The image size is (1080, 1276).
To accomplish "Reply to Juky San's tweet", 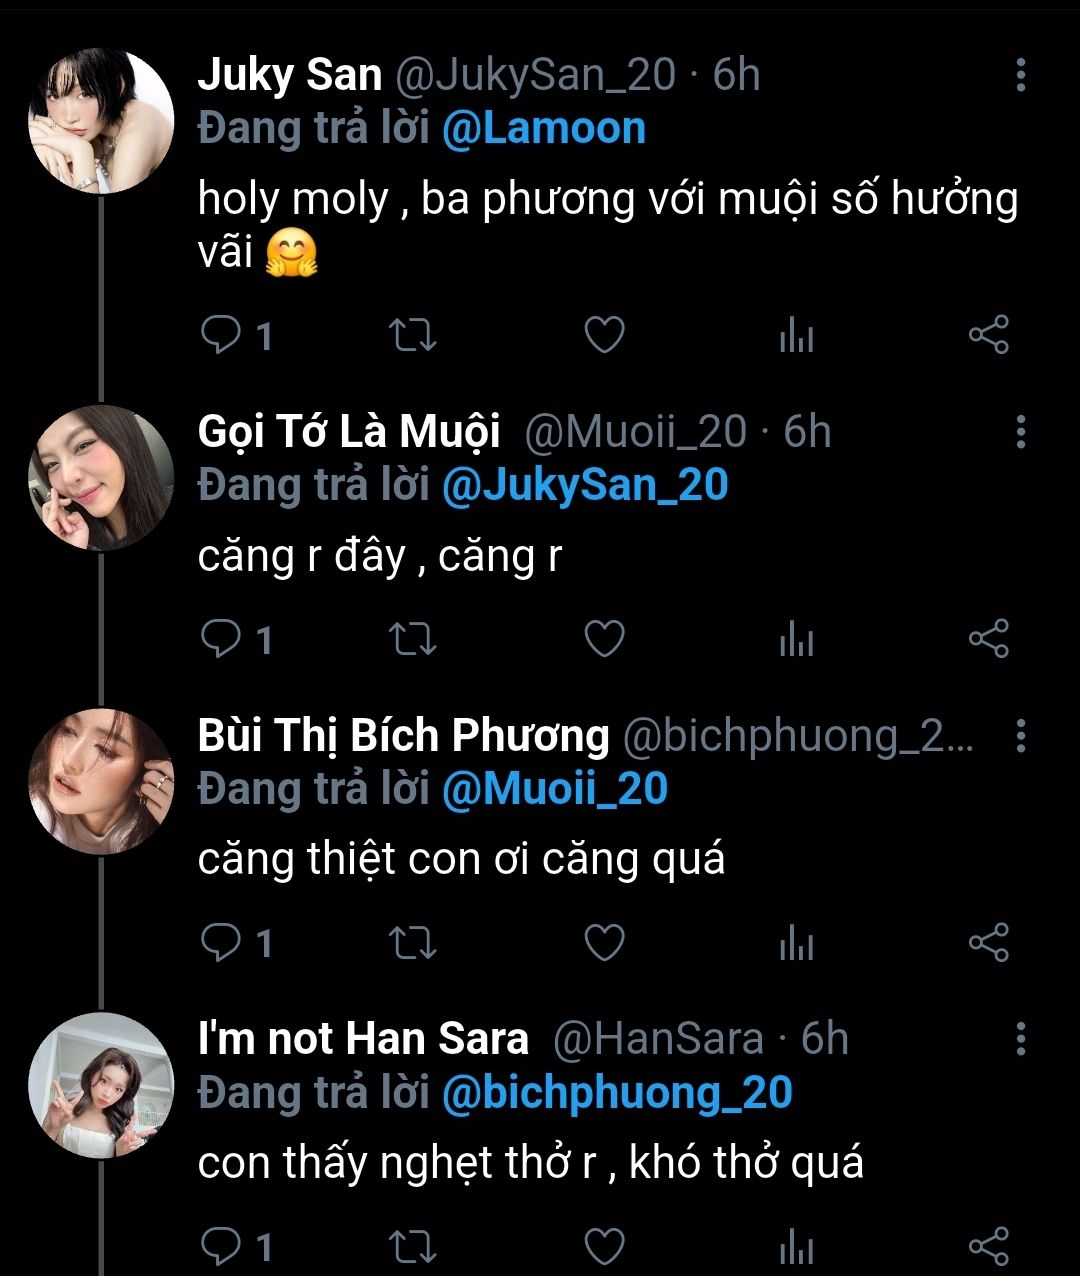I will click(221, 336).
